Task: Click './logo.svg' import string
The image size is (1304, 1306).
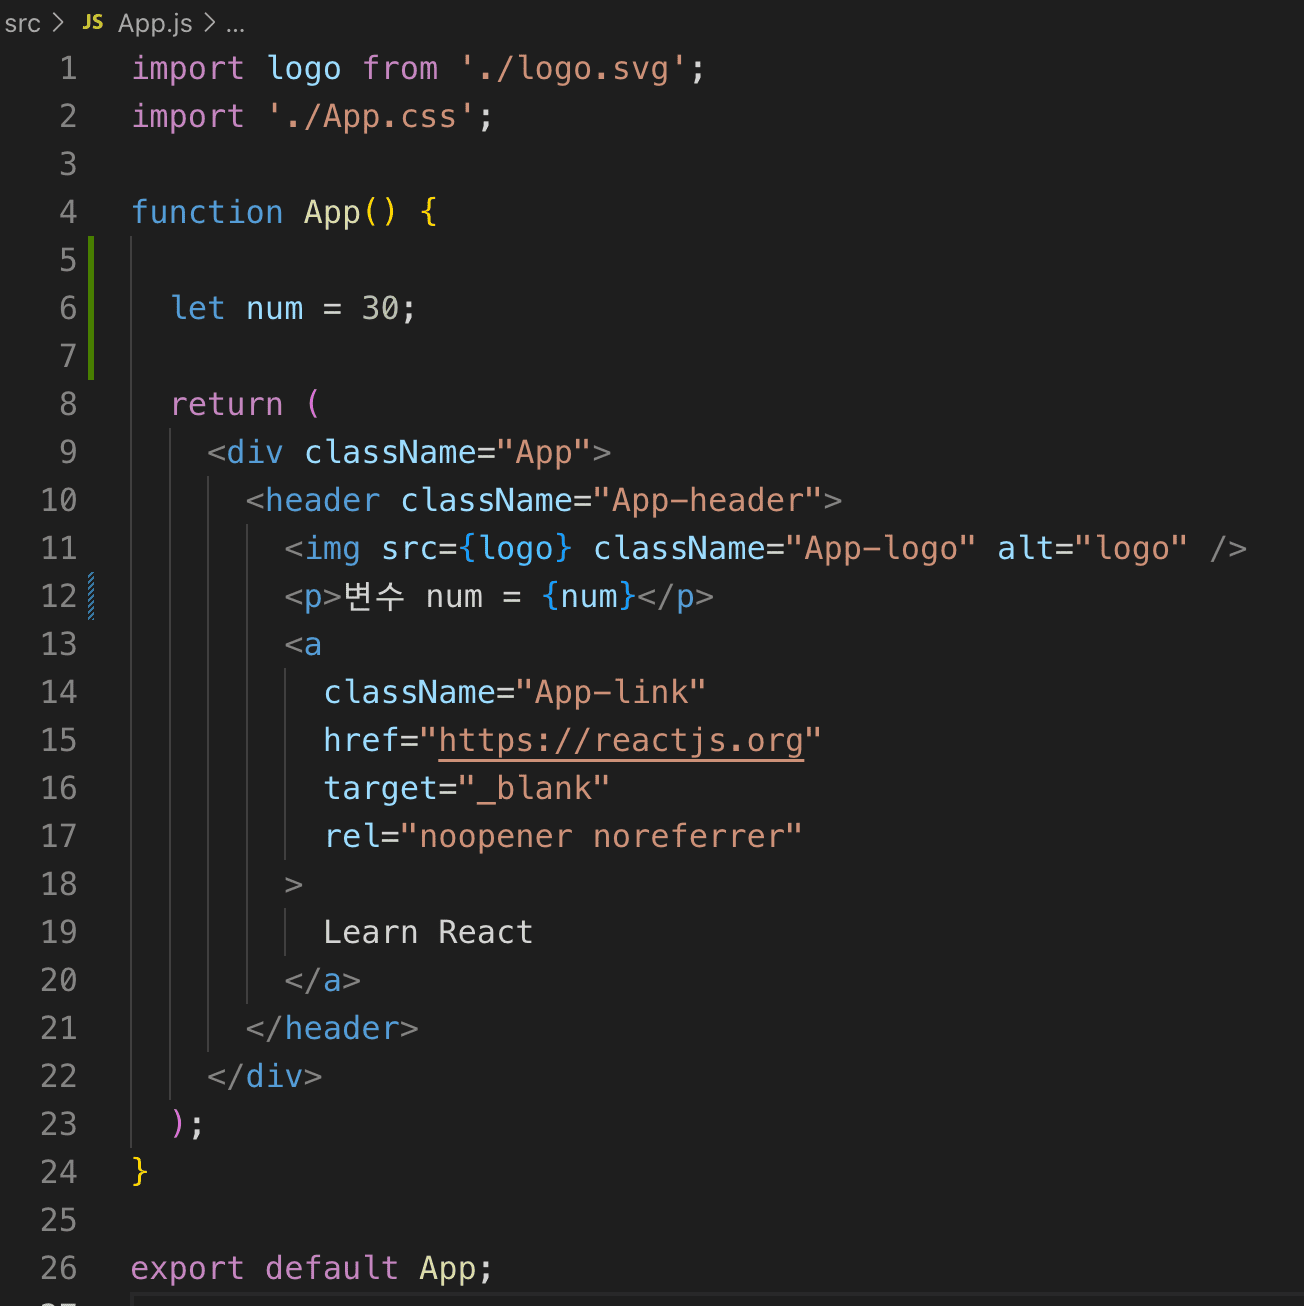Action: pyautogui.click(x=574, y=69)
